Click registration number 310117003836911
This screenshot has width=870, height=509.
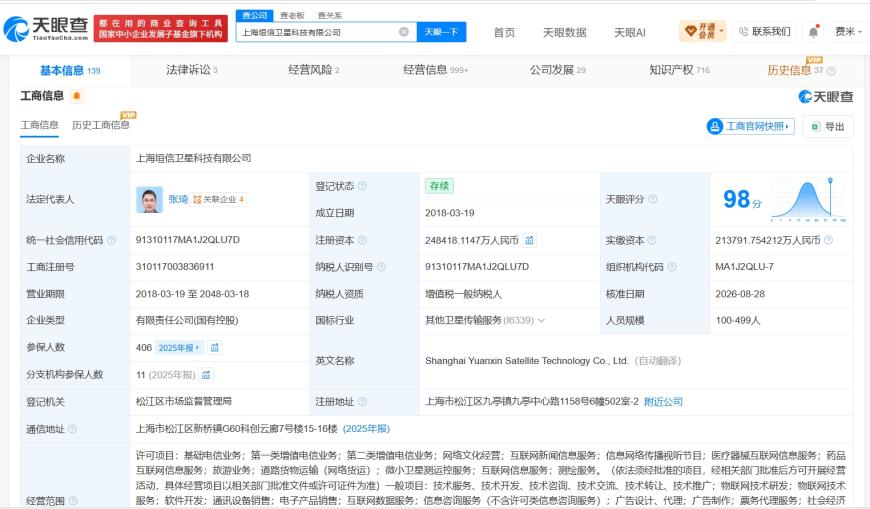pos(175,266)
